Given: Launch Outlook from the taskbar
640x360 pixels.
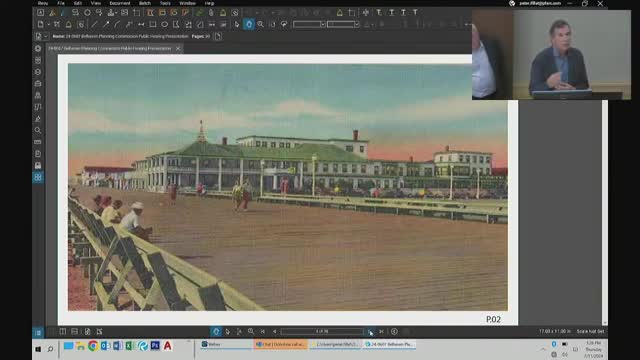Looking at the screenshot, I should pos(105,346).
